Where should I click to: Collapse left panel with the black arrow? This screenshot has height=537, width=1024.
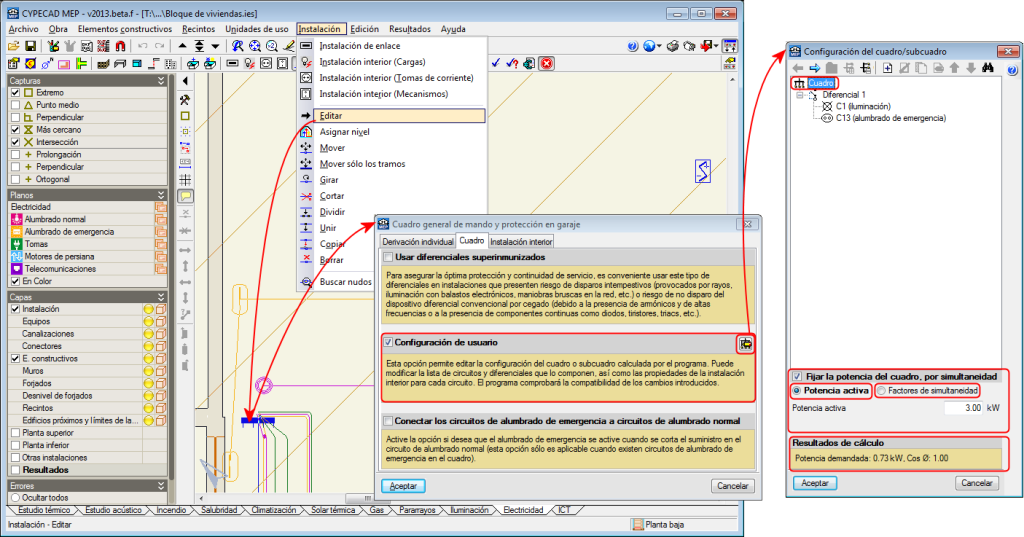pyautogui.click(x=185, y=81)
